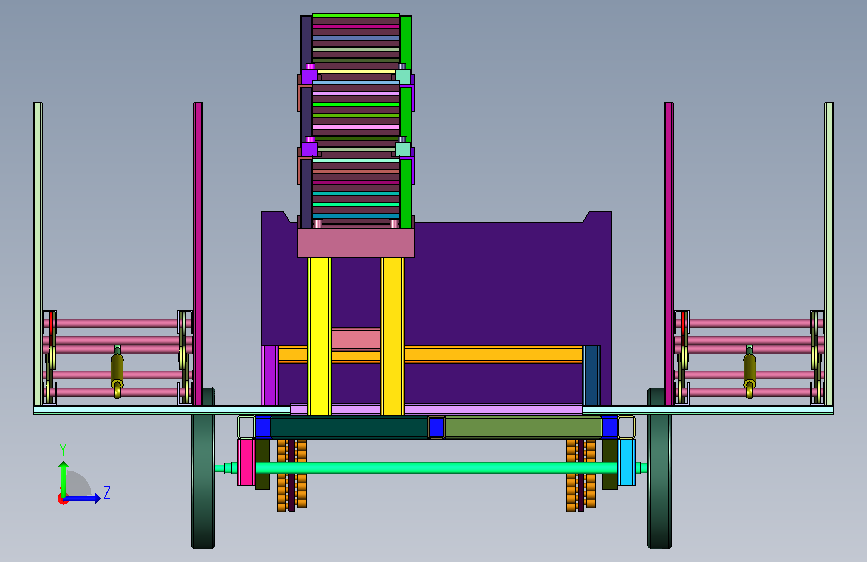Pick the dark teal frame beam segment
867x562 pixels.
point(349,428)
